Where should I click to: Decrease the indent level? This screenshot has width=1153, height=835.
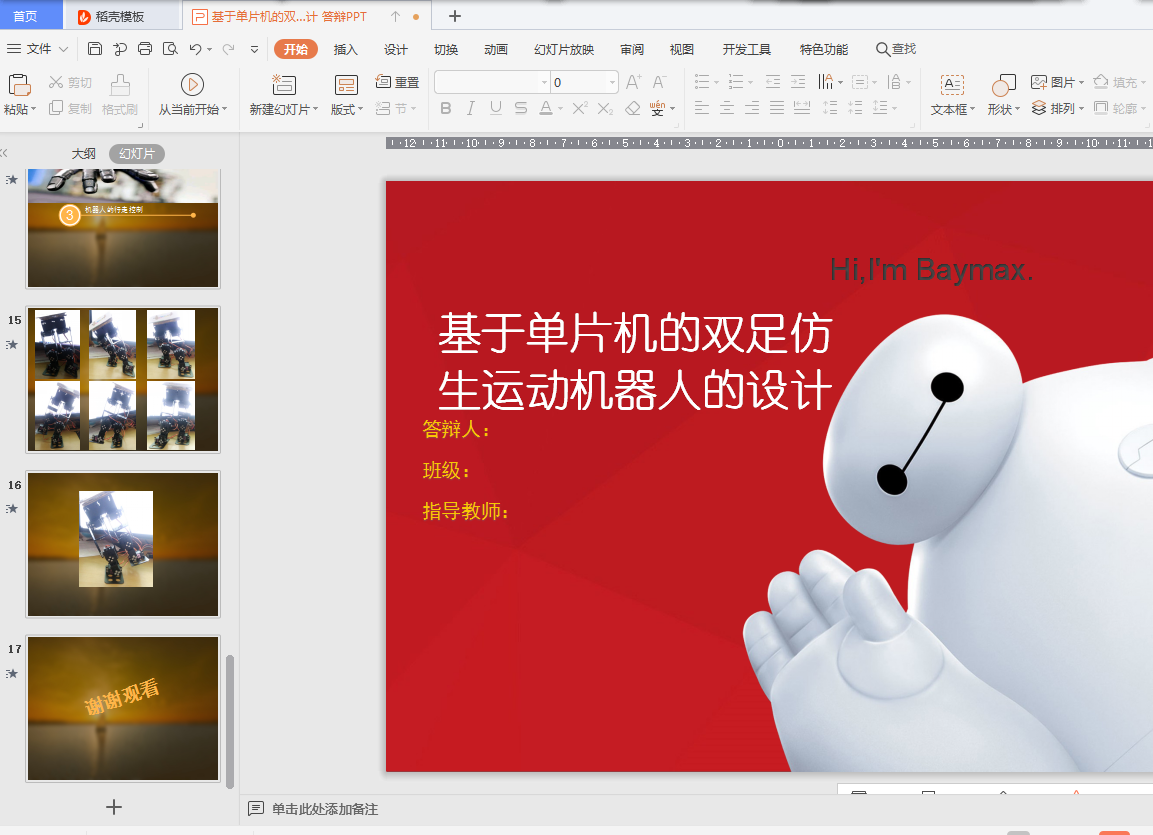point(773,82)
